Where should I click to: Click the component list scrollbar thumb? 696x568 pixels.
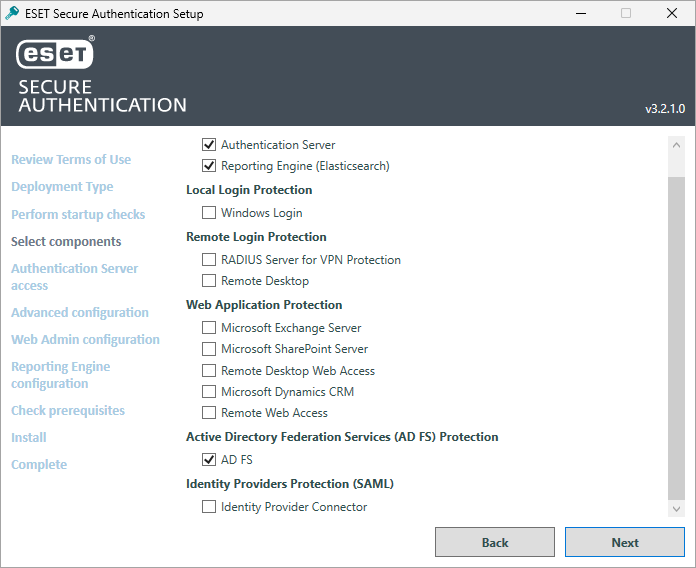676,338
